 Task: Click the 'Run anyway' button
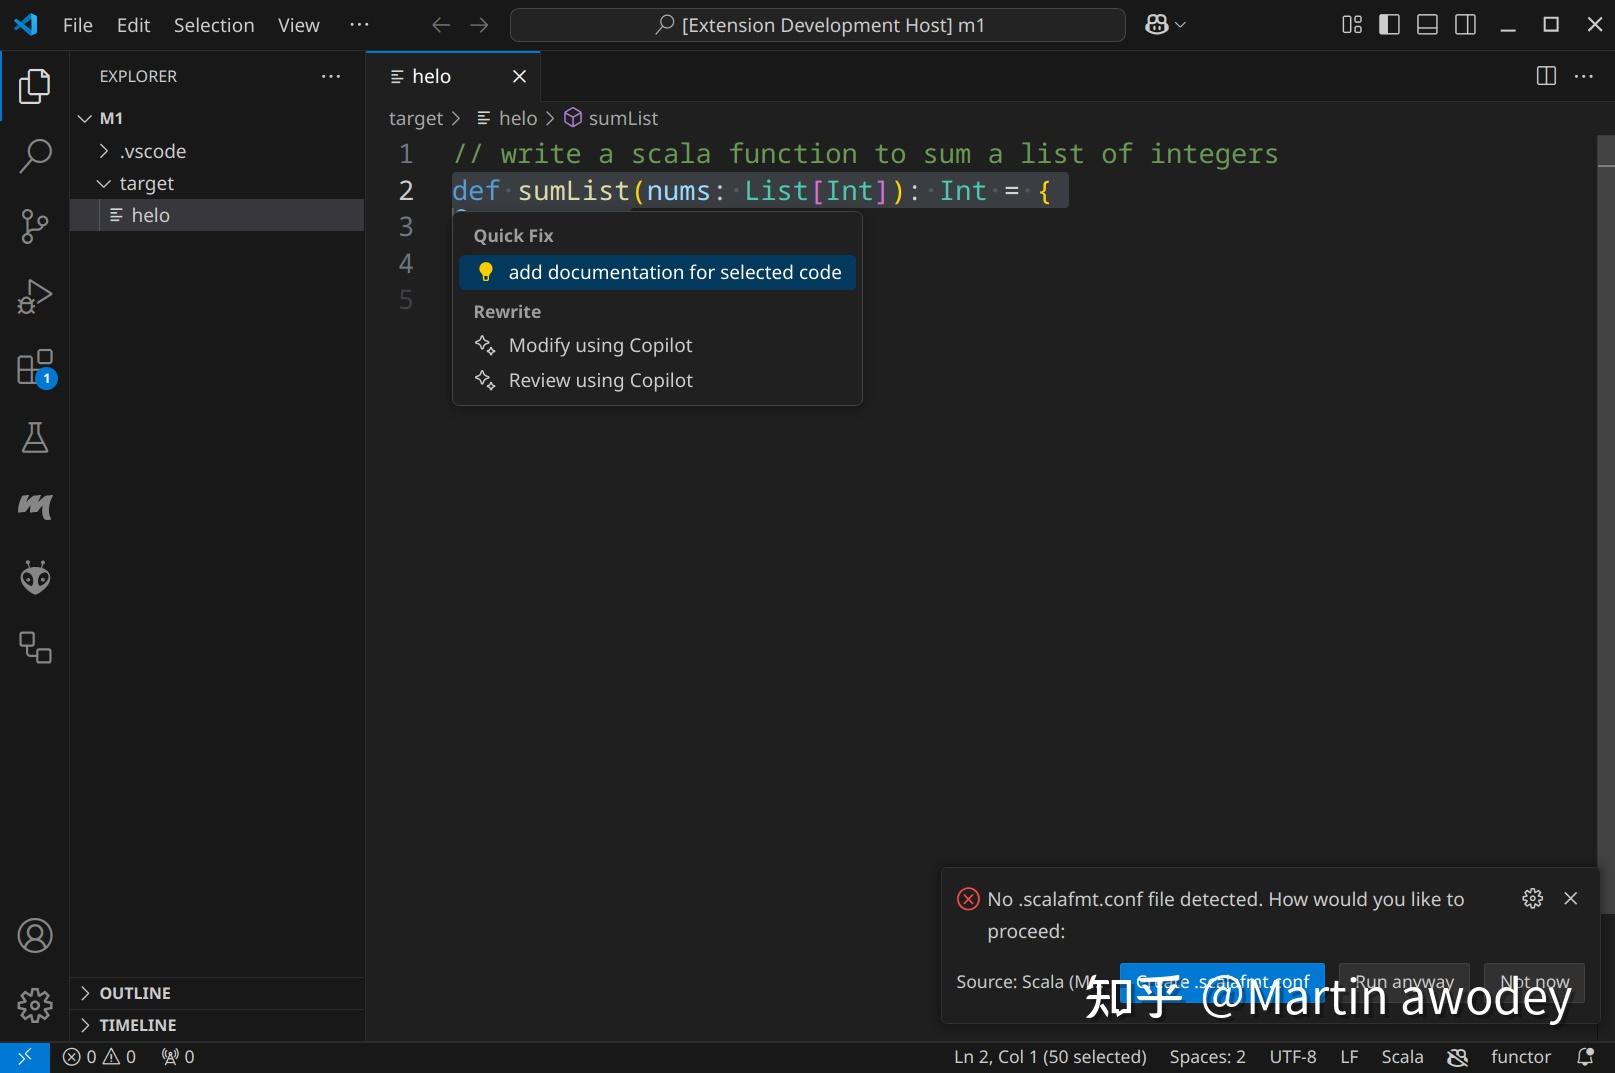pos(1402,982)
